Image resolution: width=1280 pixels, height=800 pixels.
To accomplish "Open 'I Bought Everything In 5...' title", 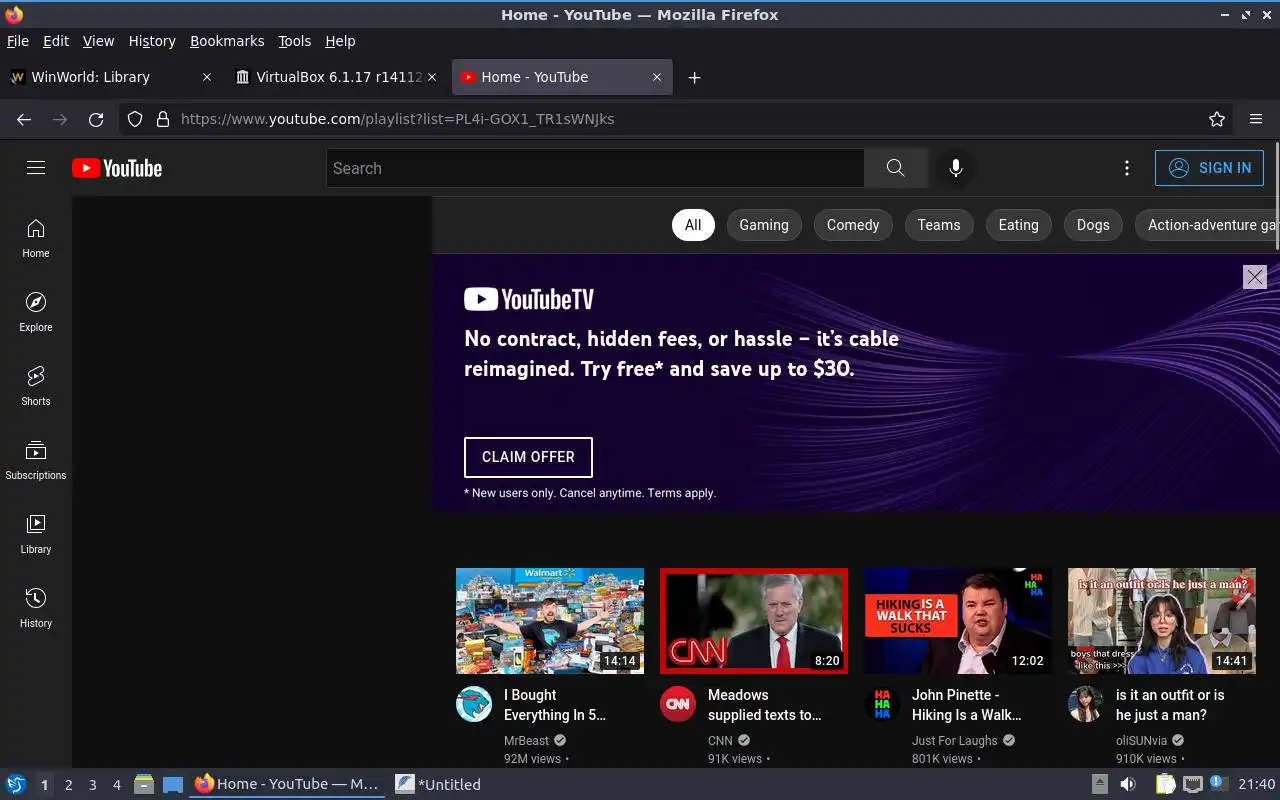I will (x=555, y=705).
